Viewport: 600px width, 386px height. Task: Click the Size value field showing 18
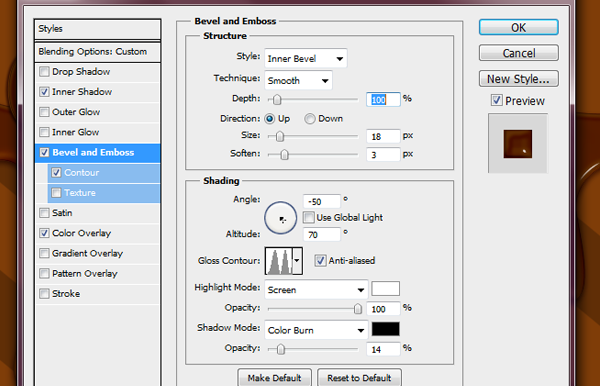click(383, 136)
